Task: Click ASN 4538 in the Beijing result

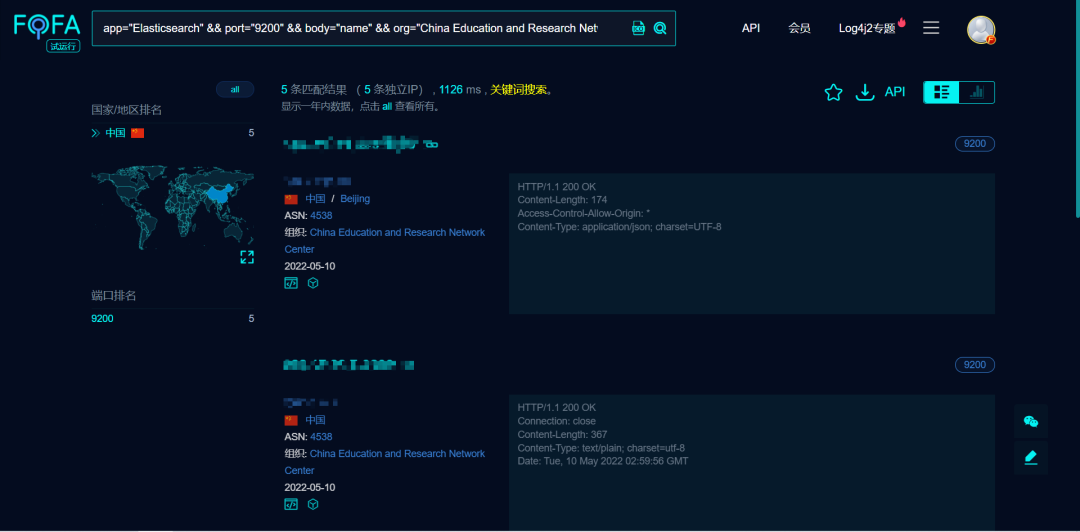Action: (x=321, y=216)
